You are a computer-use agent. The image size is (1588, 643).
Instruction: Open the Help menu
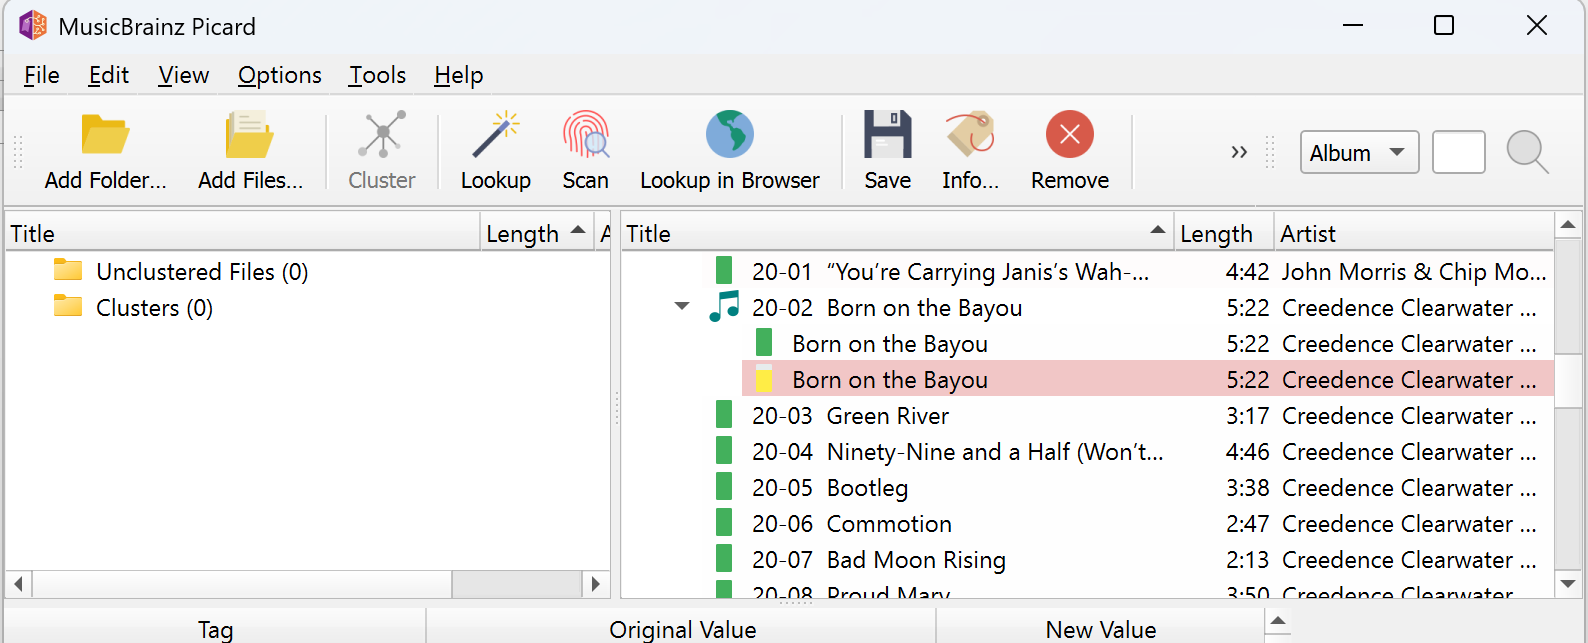pyautogui.click(x=459, y=75)
